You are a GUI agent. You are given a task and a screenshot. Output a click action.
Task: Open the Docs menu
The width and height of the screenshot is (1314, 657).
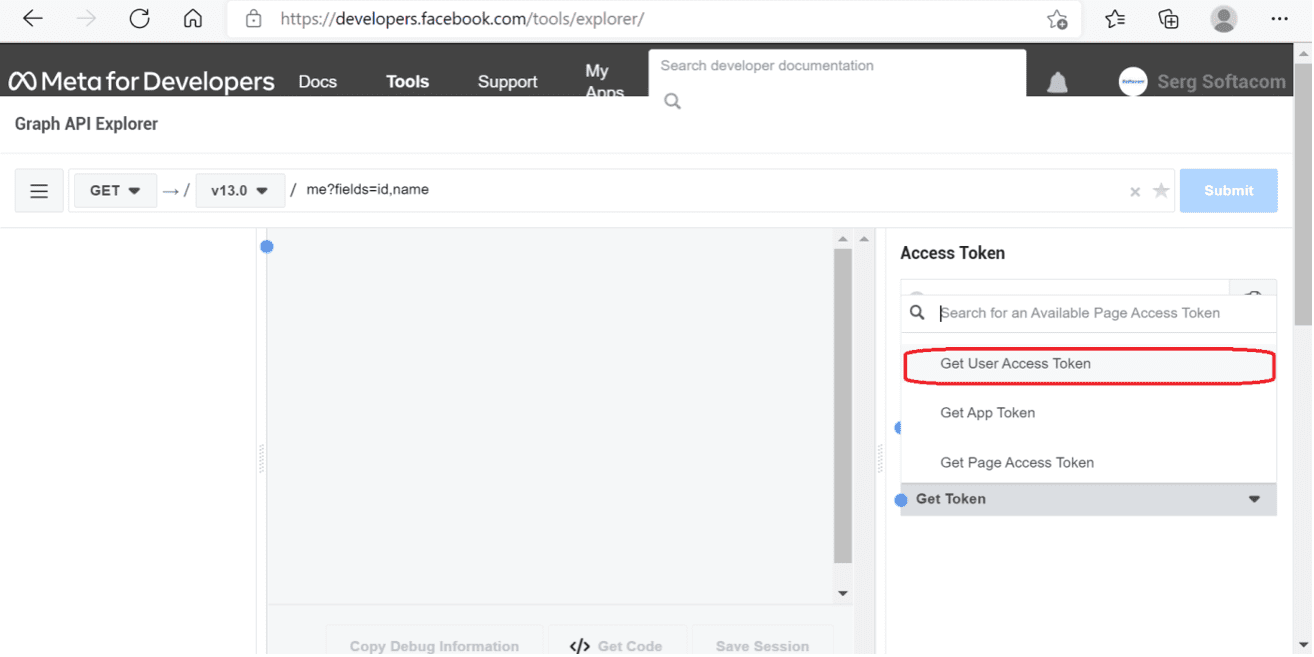coord(318,82)
